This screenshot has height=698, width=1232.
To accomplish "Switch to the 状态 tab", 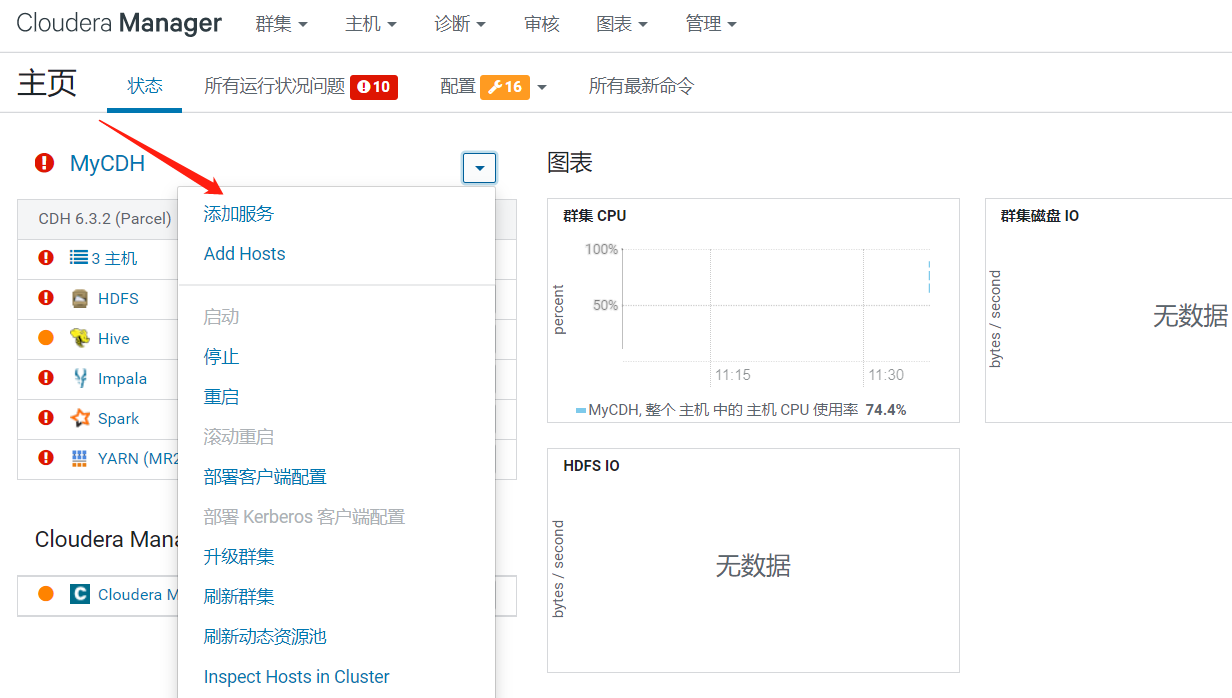I will tap(145, 86).
